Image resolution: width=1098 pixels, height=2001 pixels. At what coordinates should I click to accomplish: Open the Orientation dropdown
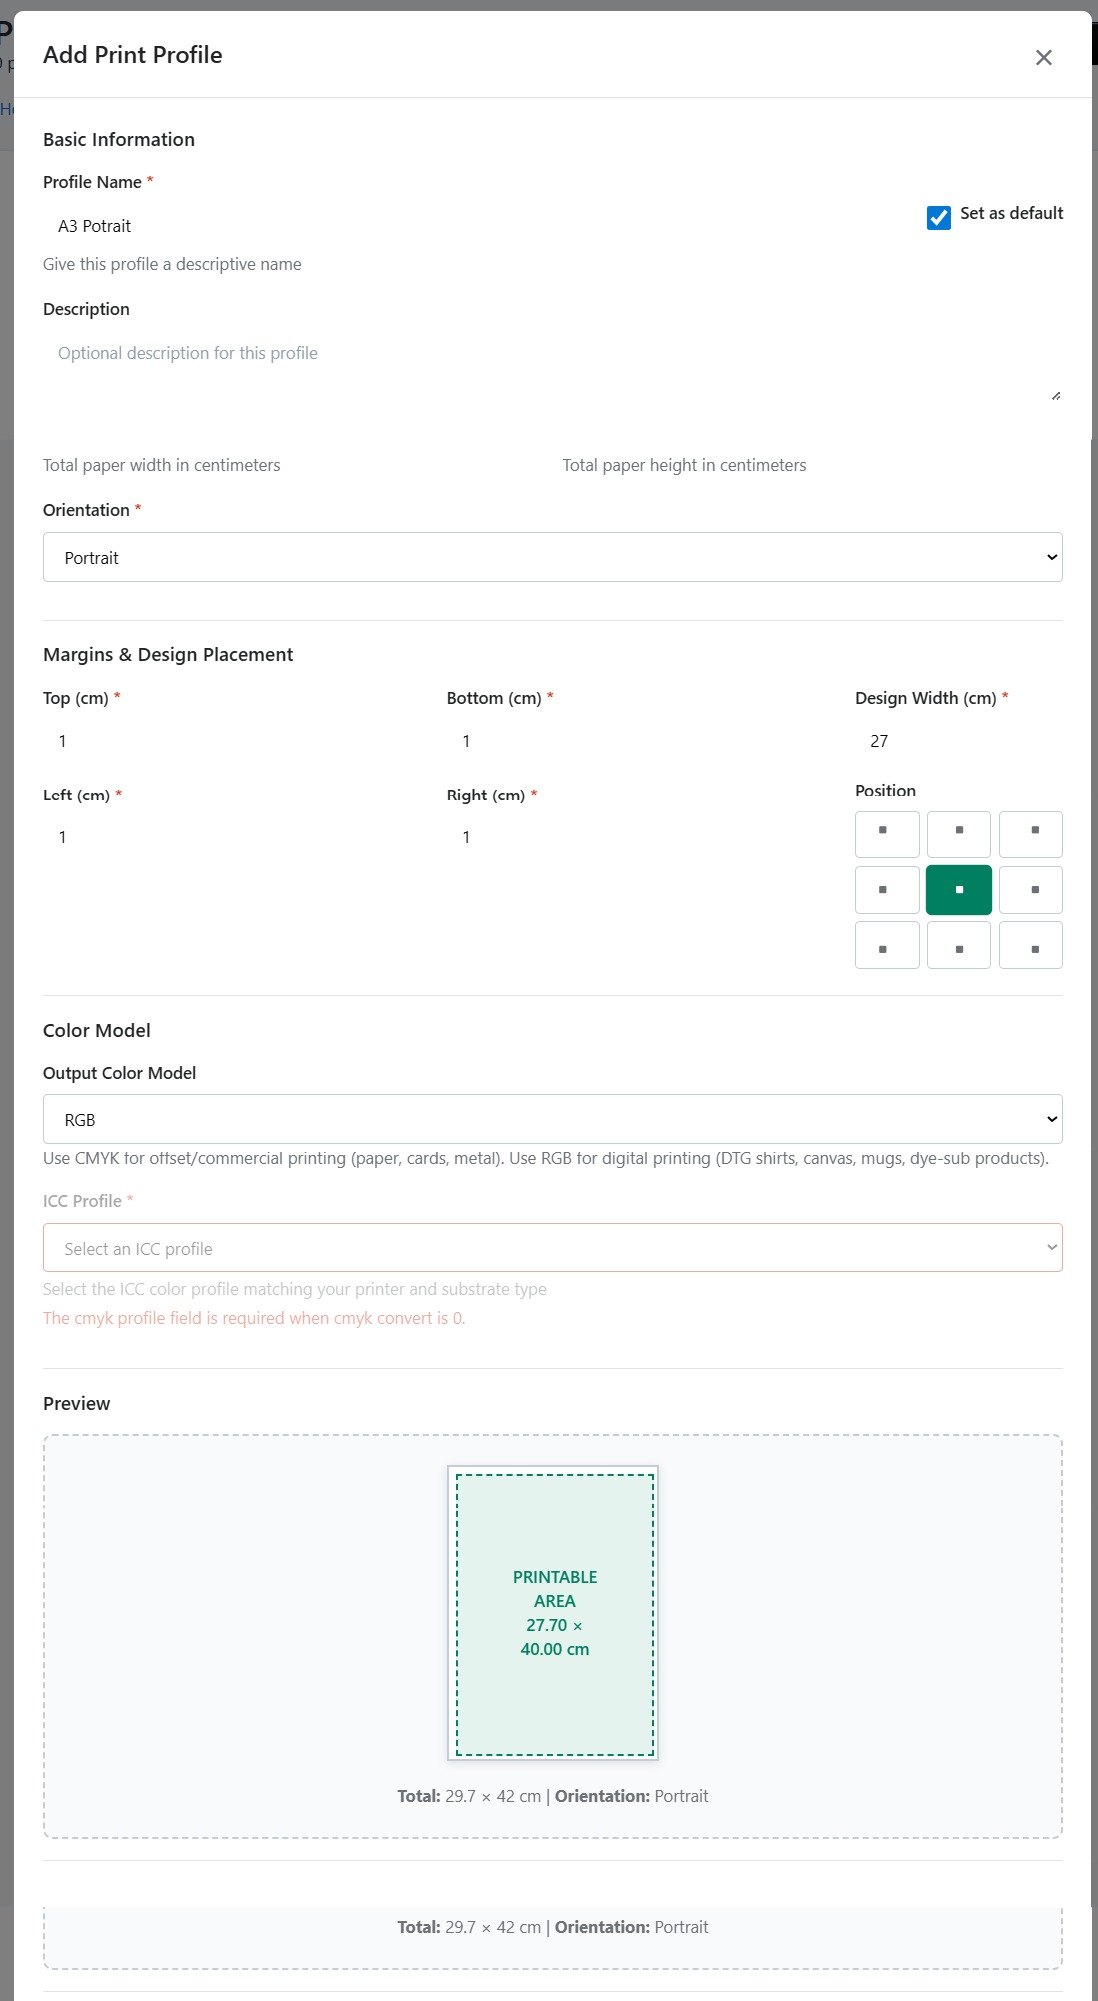(x=552, y=557)
